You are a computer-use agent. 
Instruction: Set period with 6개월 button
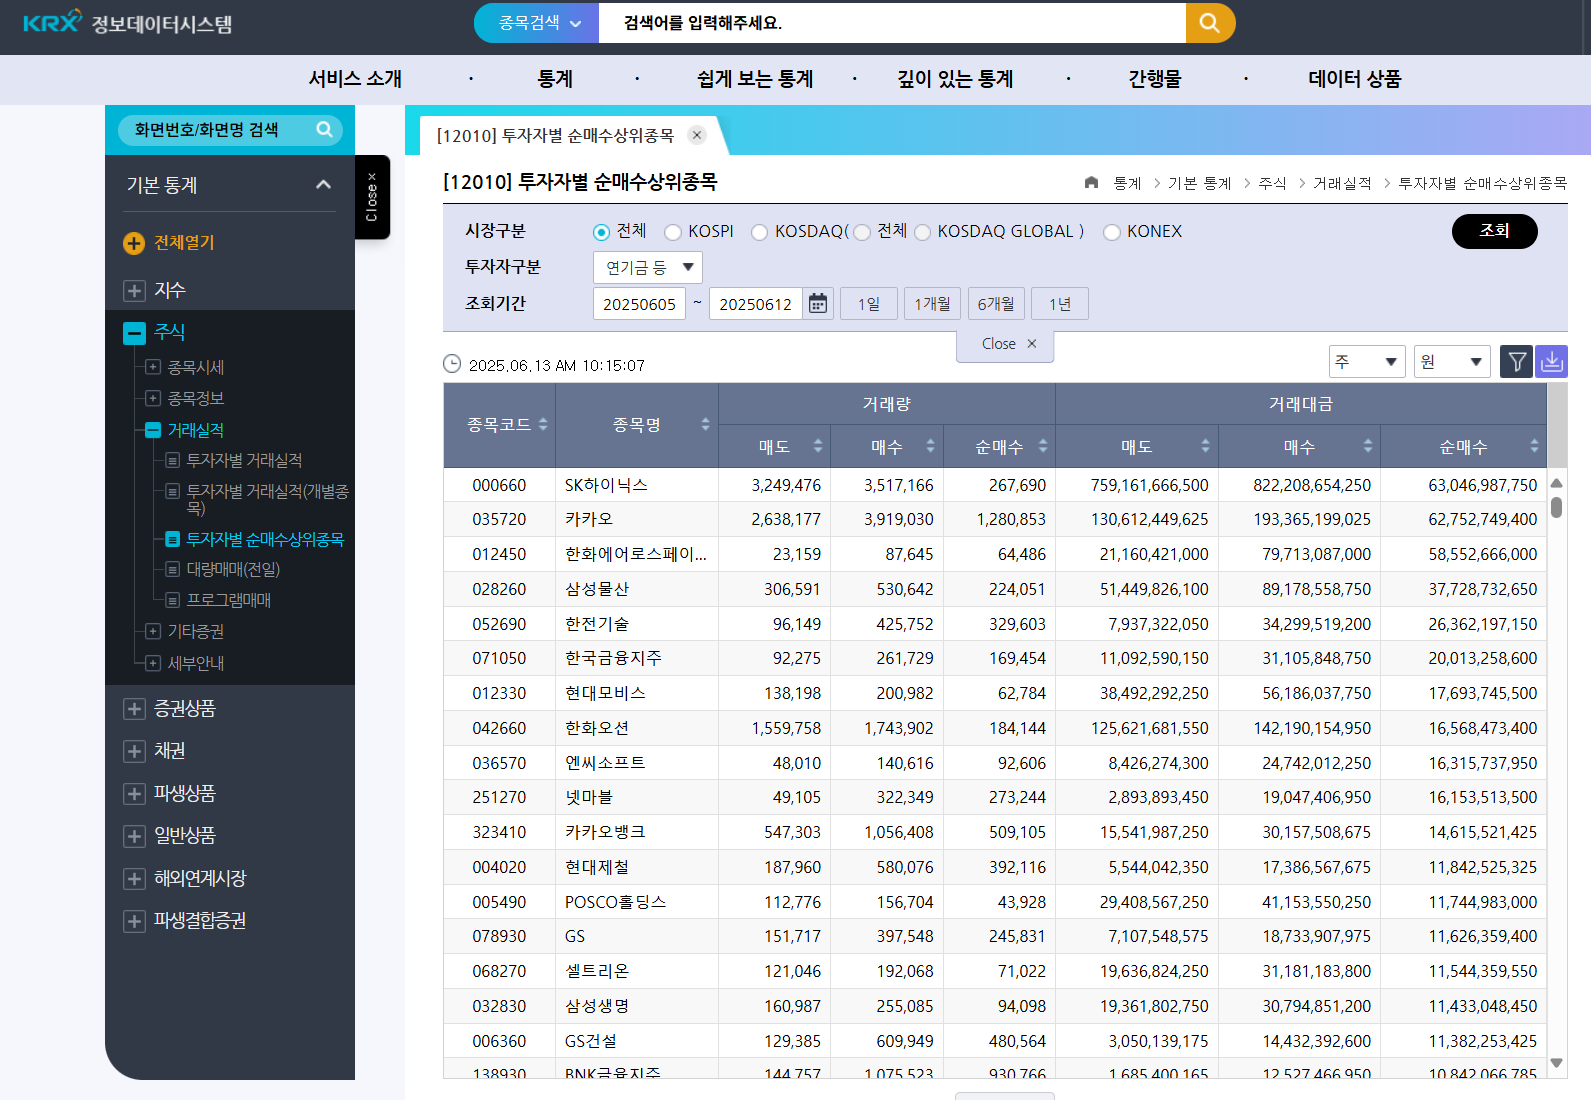(996, 304)
